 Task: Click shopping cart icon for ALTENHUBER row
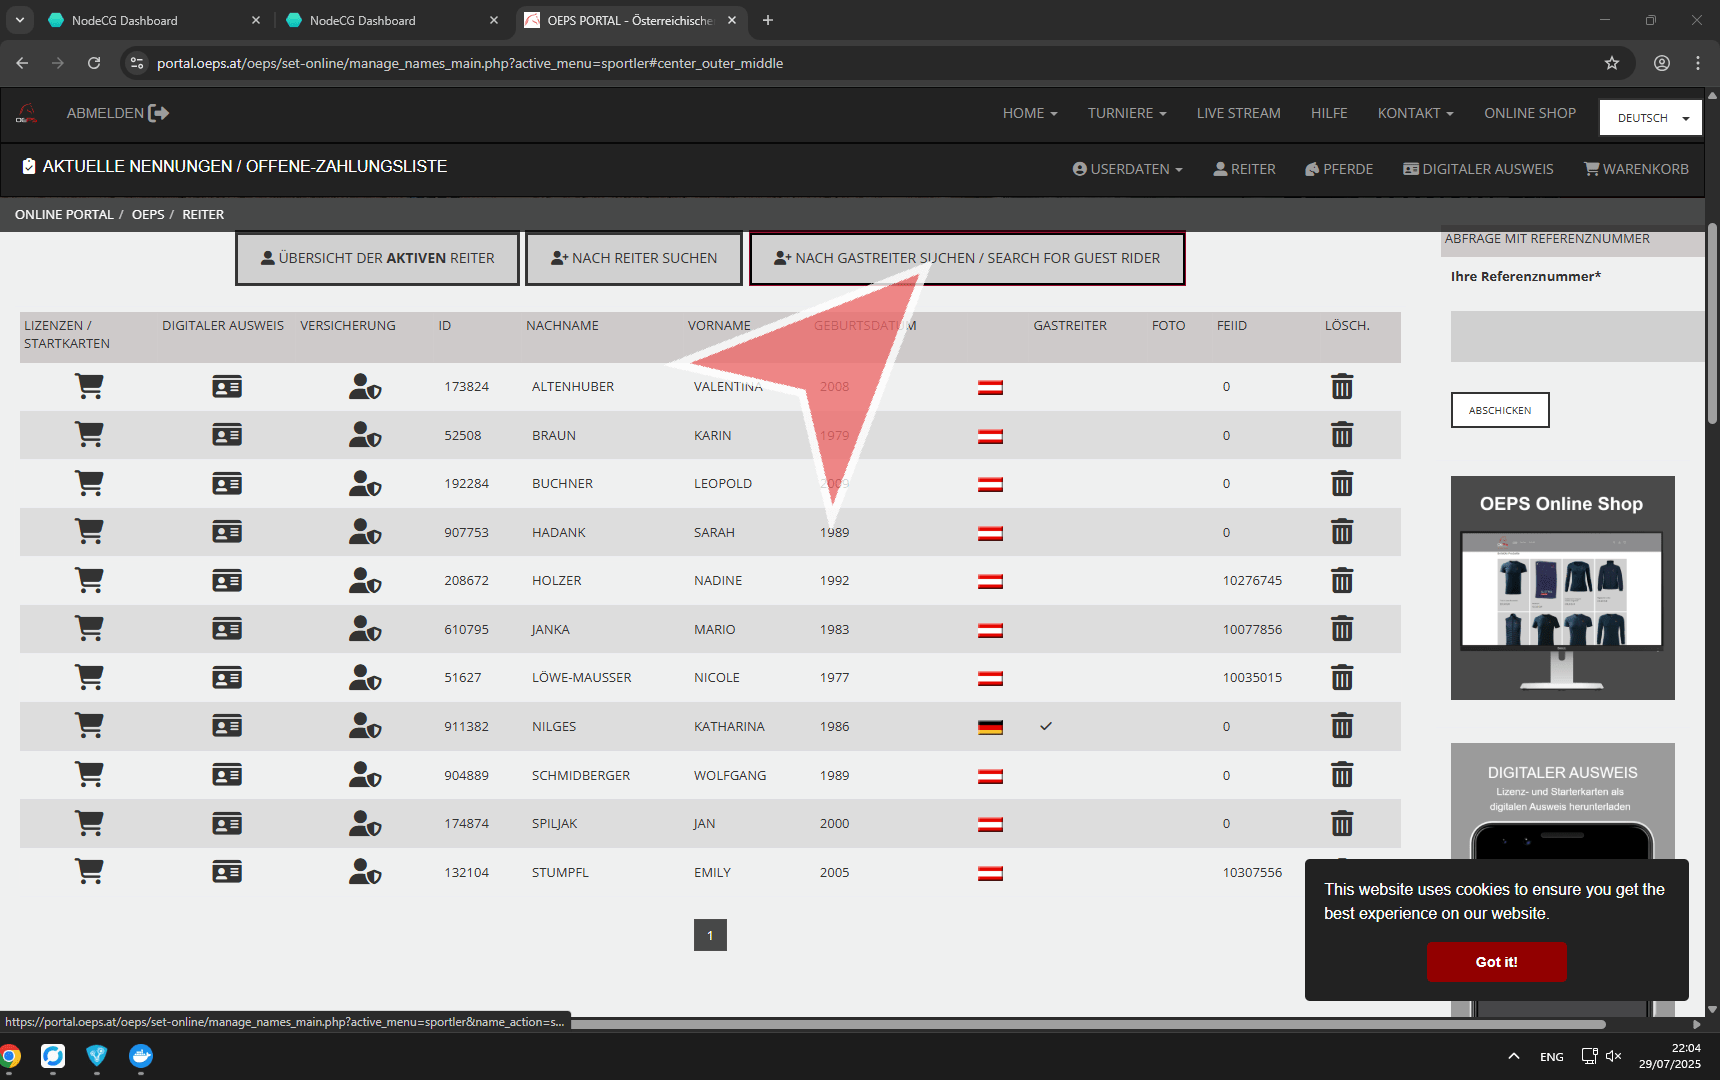click(89, 387)
